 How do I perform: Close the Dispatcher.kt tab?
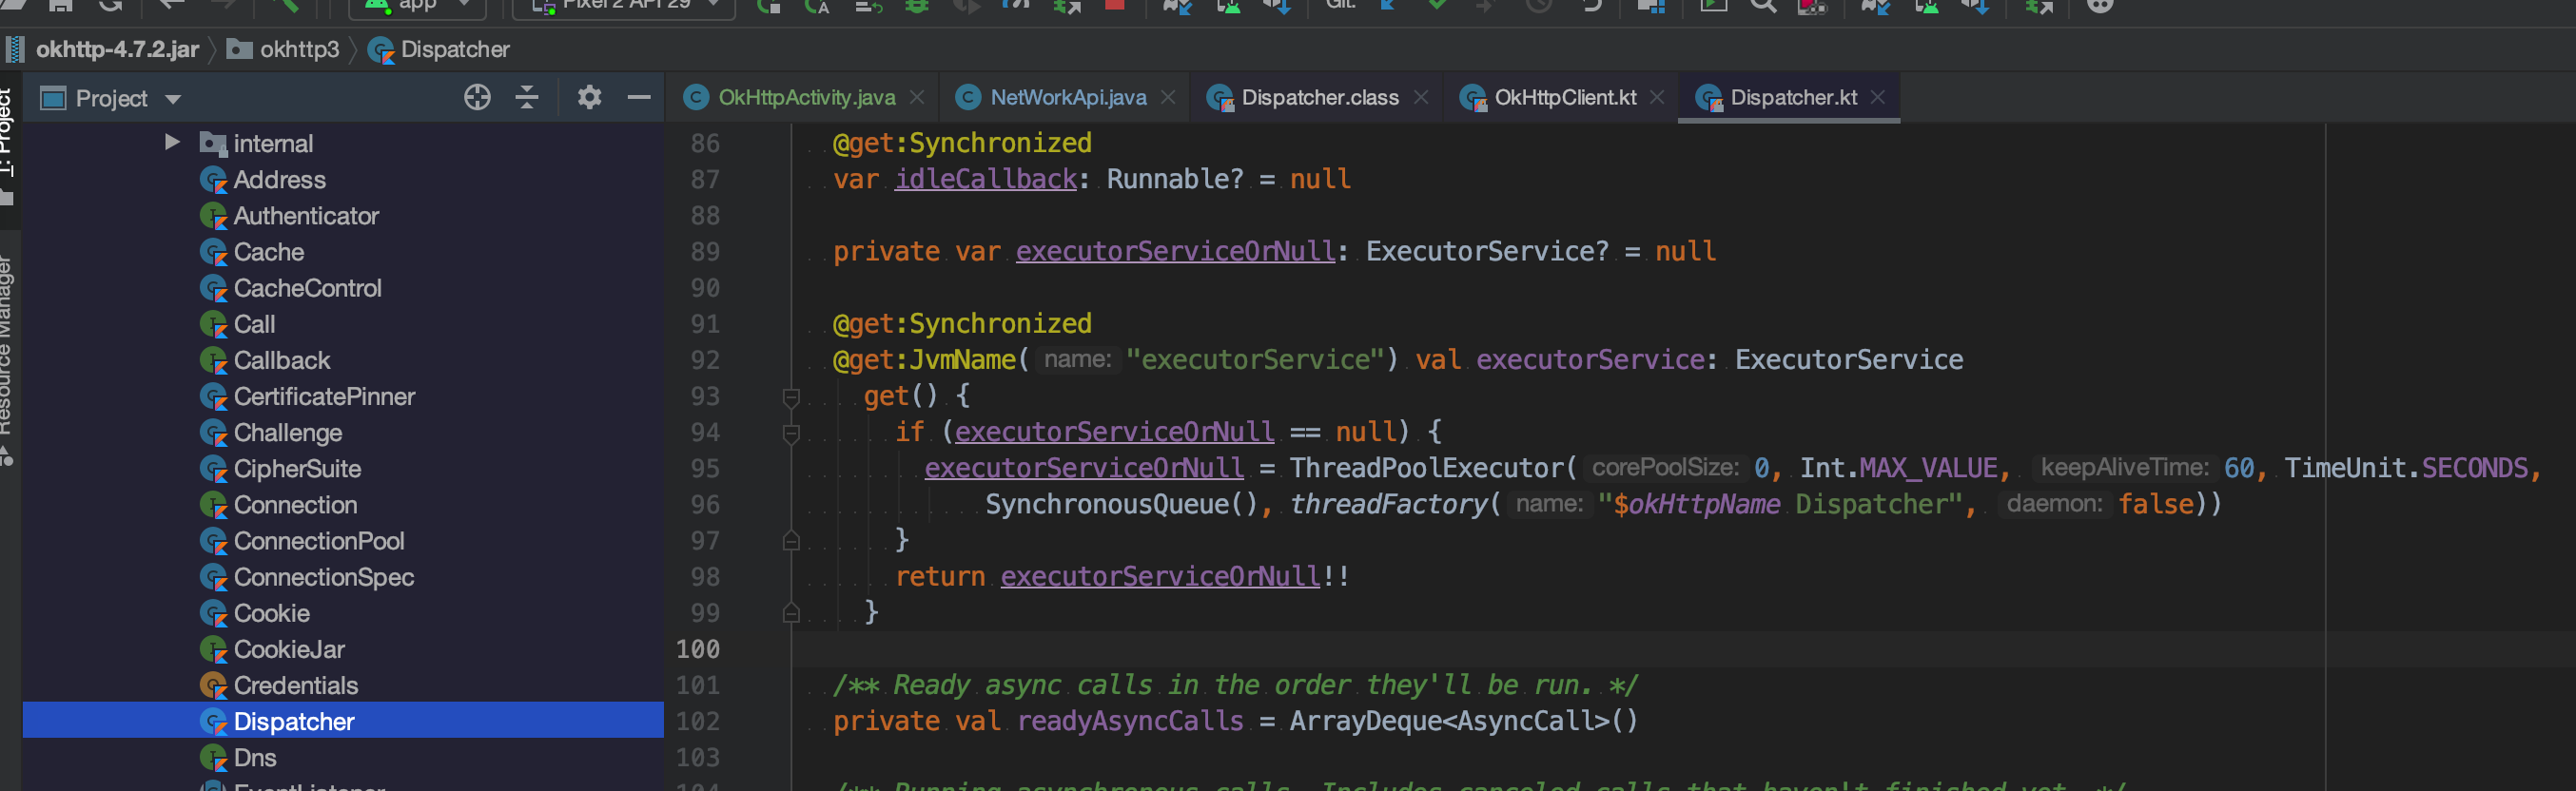point(1878,97)
